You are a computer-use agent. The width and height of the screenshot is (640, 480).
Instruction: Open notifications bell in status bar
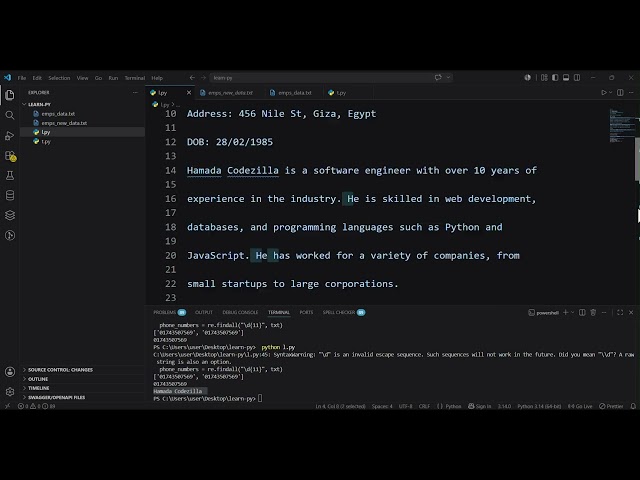tap(633, 406)
